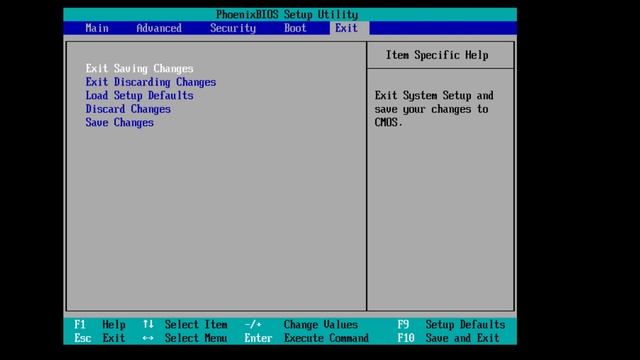Choose Exit Saving Changes
The width and height of the screenshot is (640, 360).
(x=139, y=69)
